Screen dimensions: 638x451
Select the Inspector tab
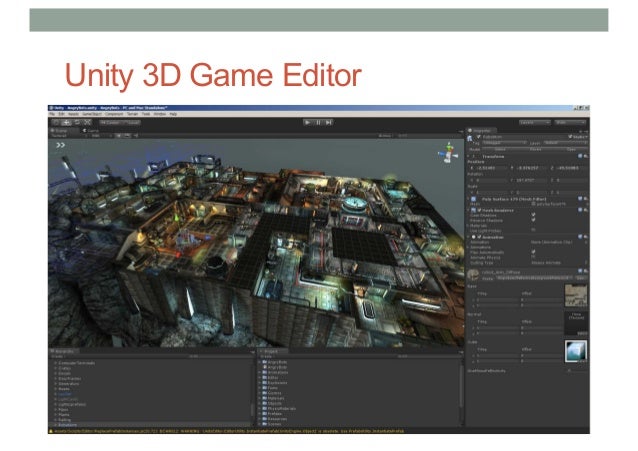[x=480, y=131]
